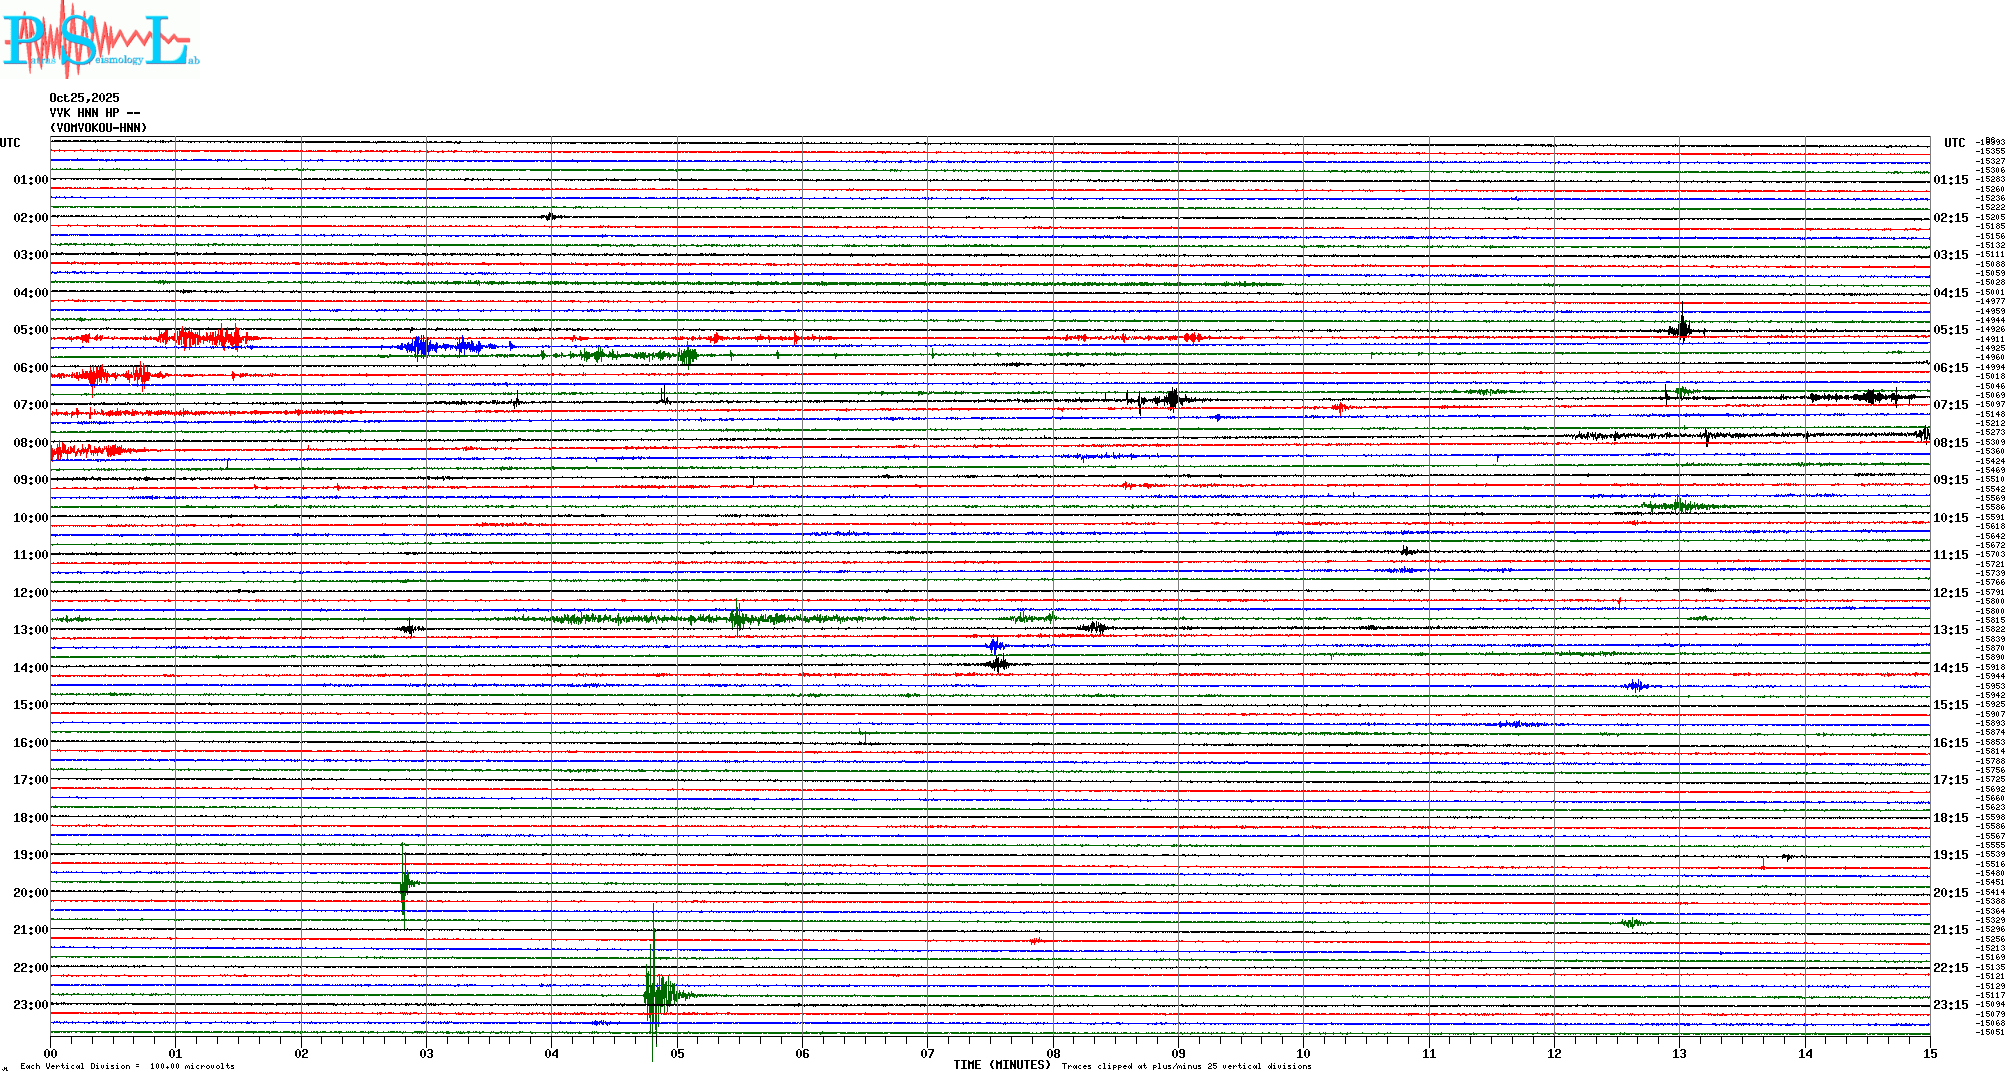Click the Oct25,2025 date label
2010x1080 pixels.
84,98
